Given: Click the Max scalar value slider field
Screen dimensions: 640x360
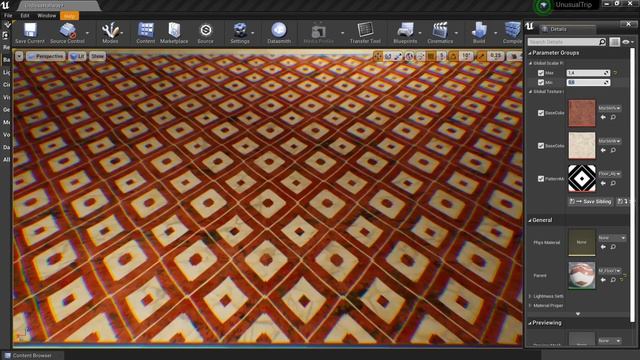Looking at the screenshot, I should (588, 73).
